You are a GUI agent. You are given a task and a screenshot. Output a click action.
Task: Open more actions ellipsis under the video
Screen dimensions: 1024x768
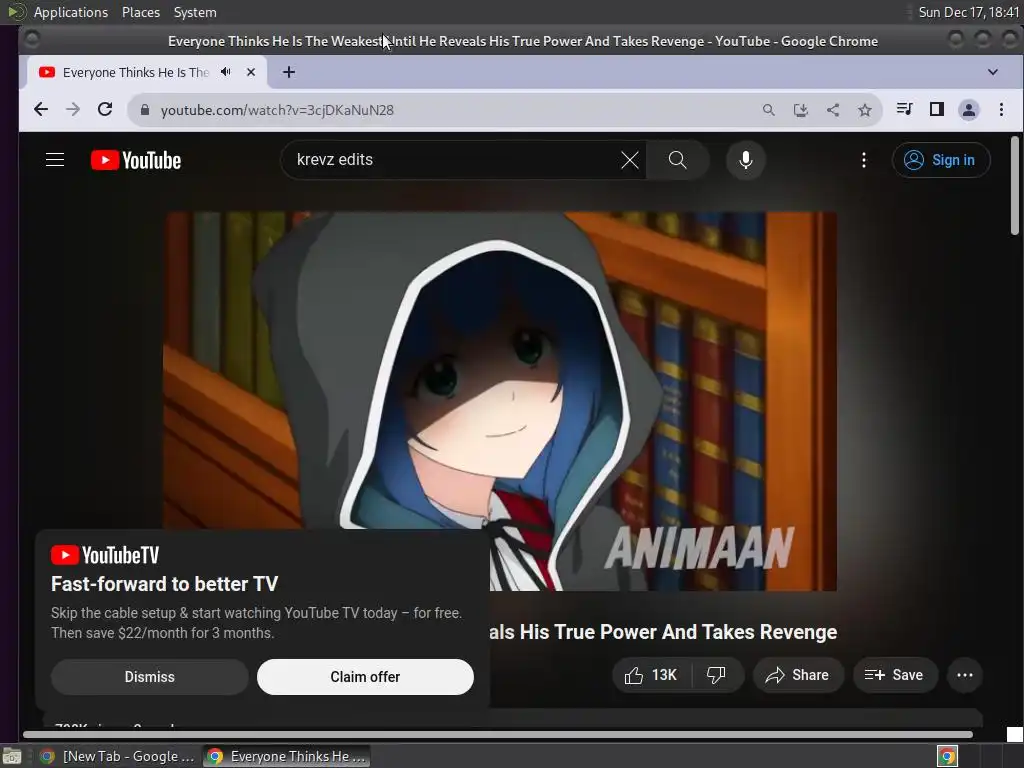click(965, 675)
